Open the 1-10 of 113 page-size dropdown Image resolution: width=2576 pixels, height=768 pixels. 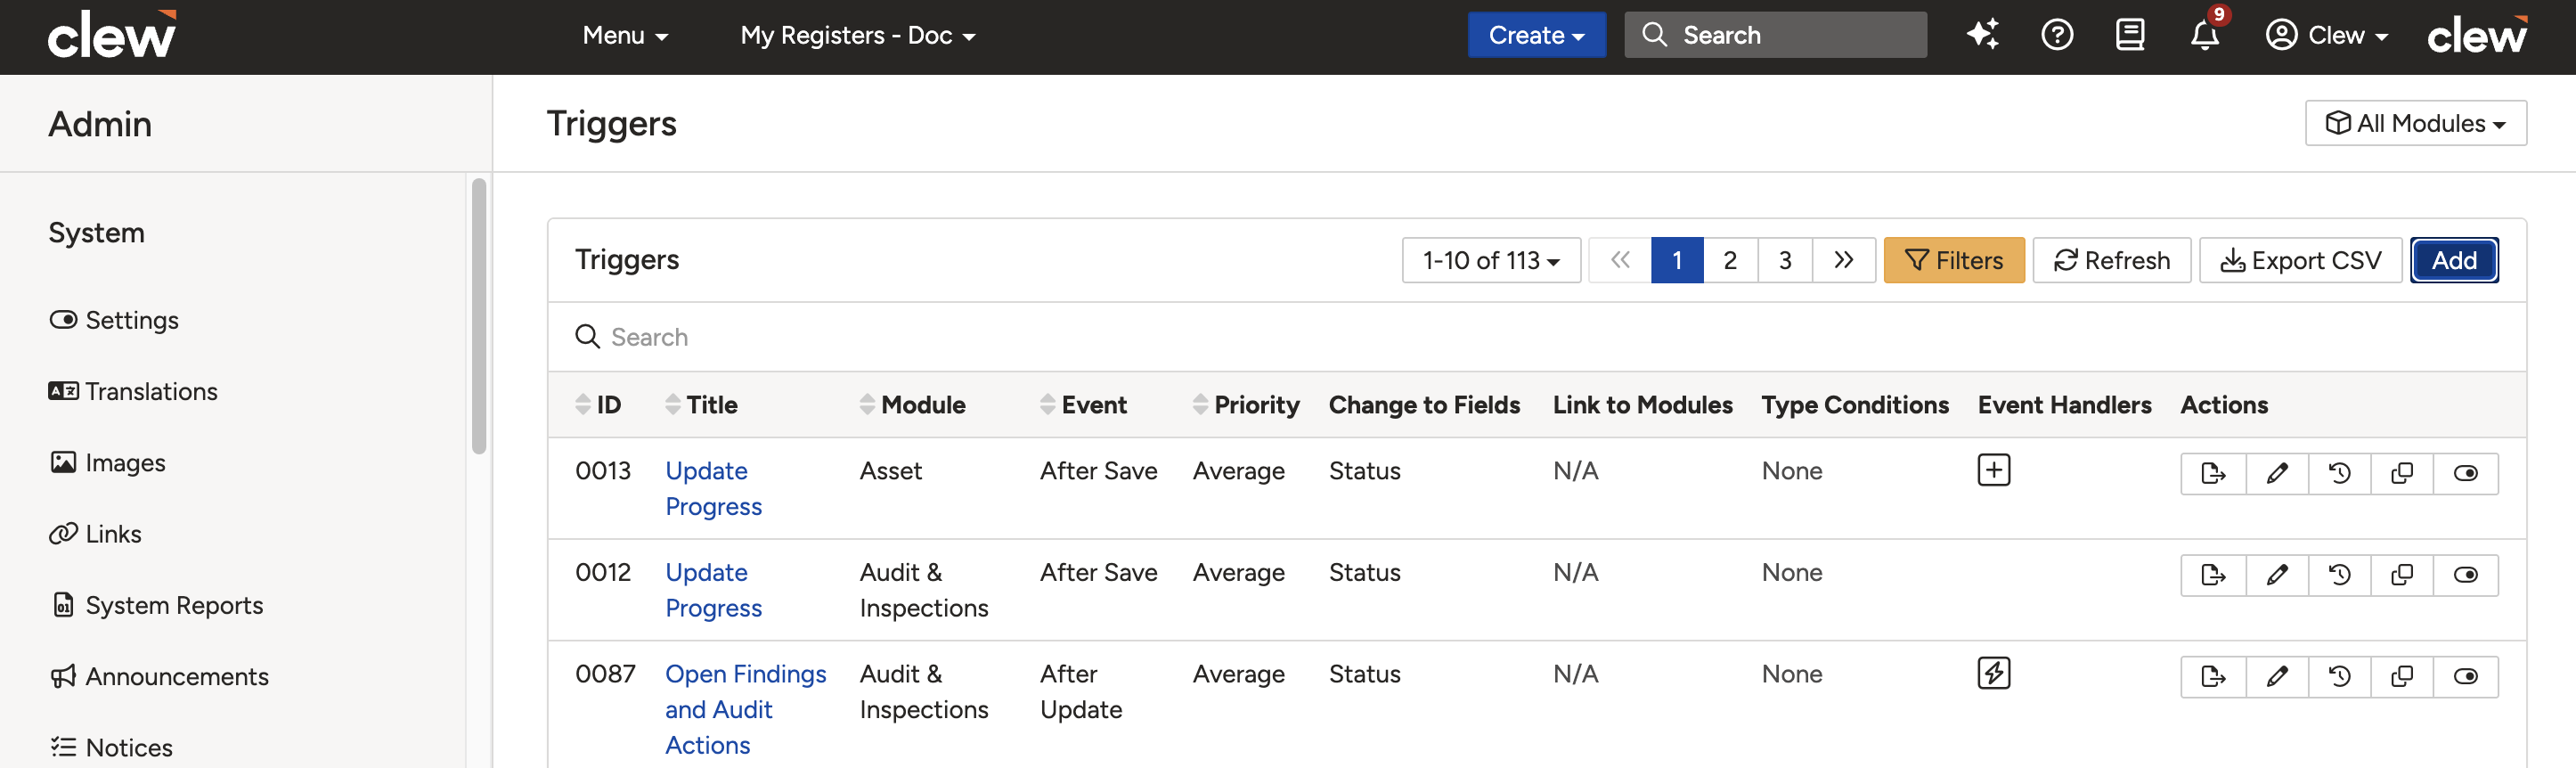click(x=1490, y=260)
